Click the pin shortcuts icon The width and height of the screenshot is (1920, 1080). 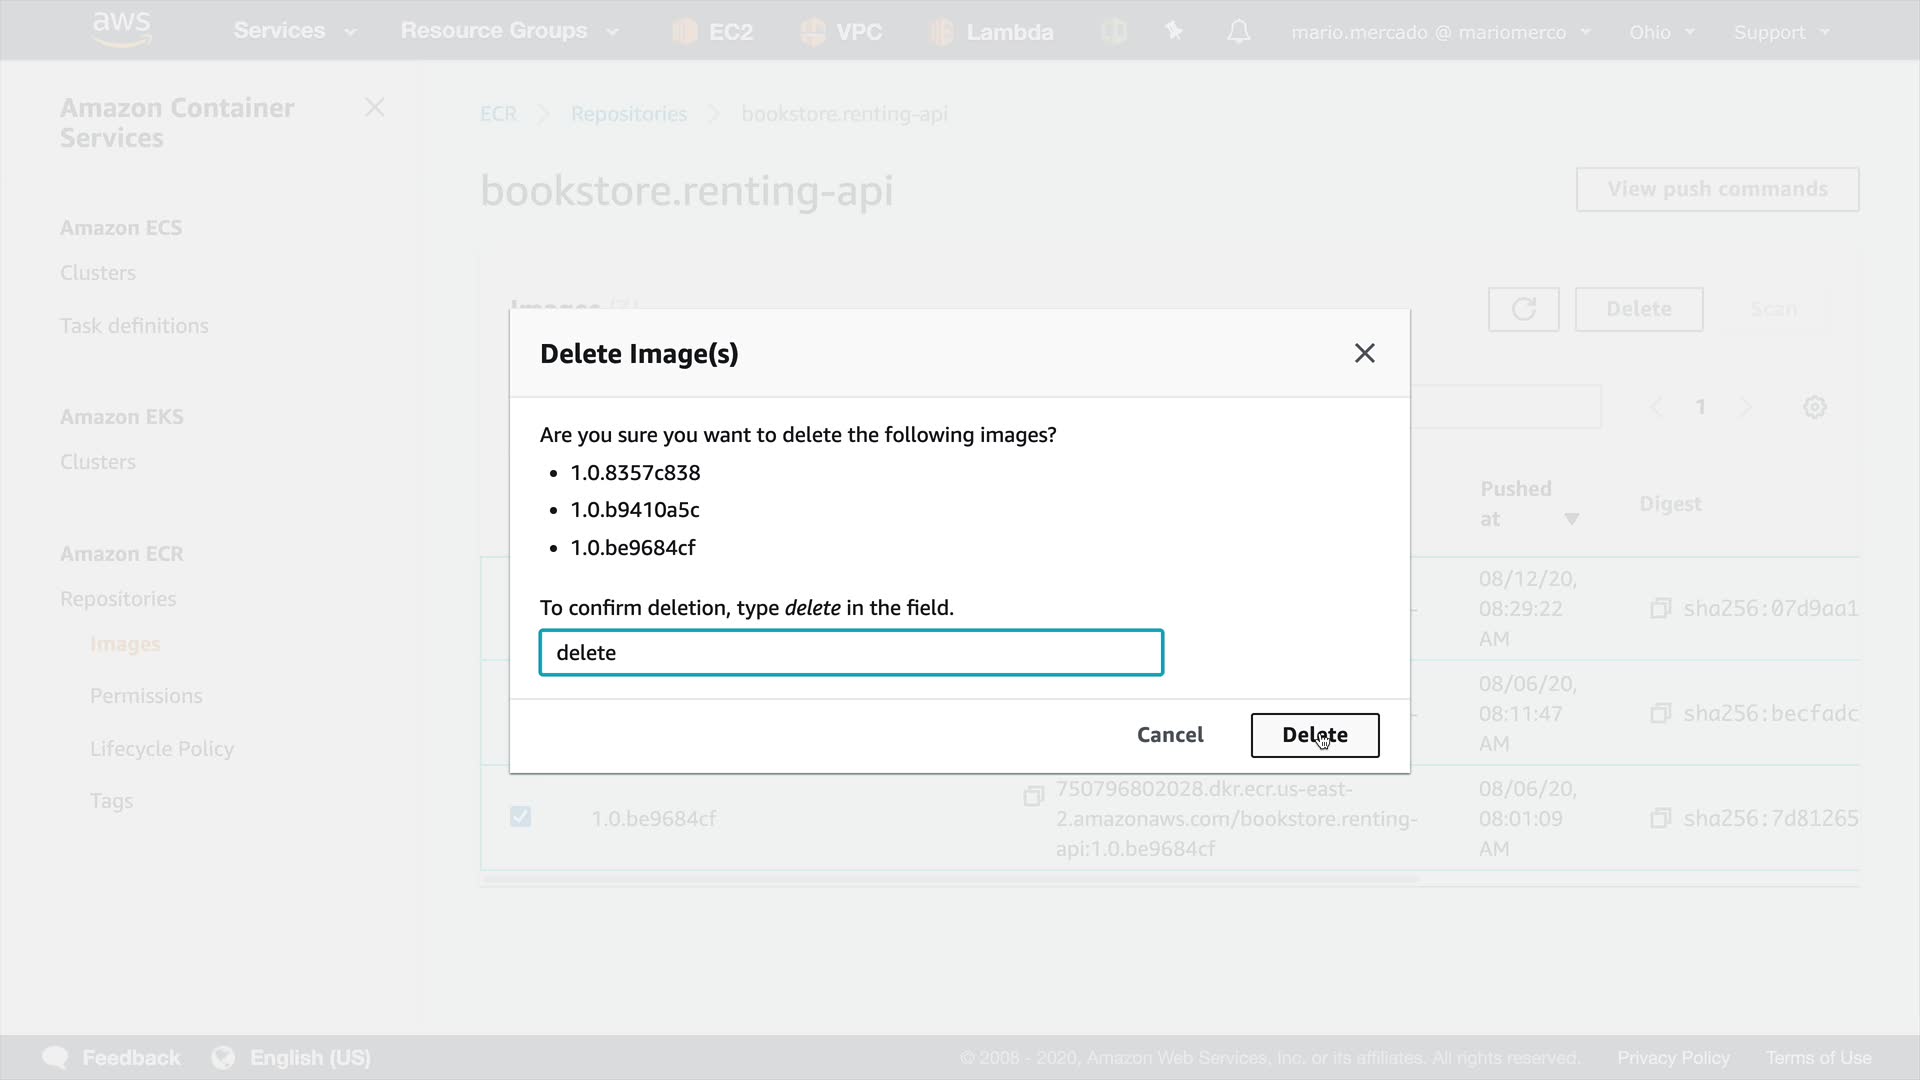click(1174, 32)
